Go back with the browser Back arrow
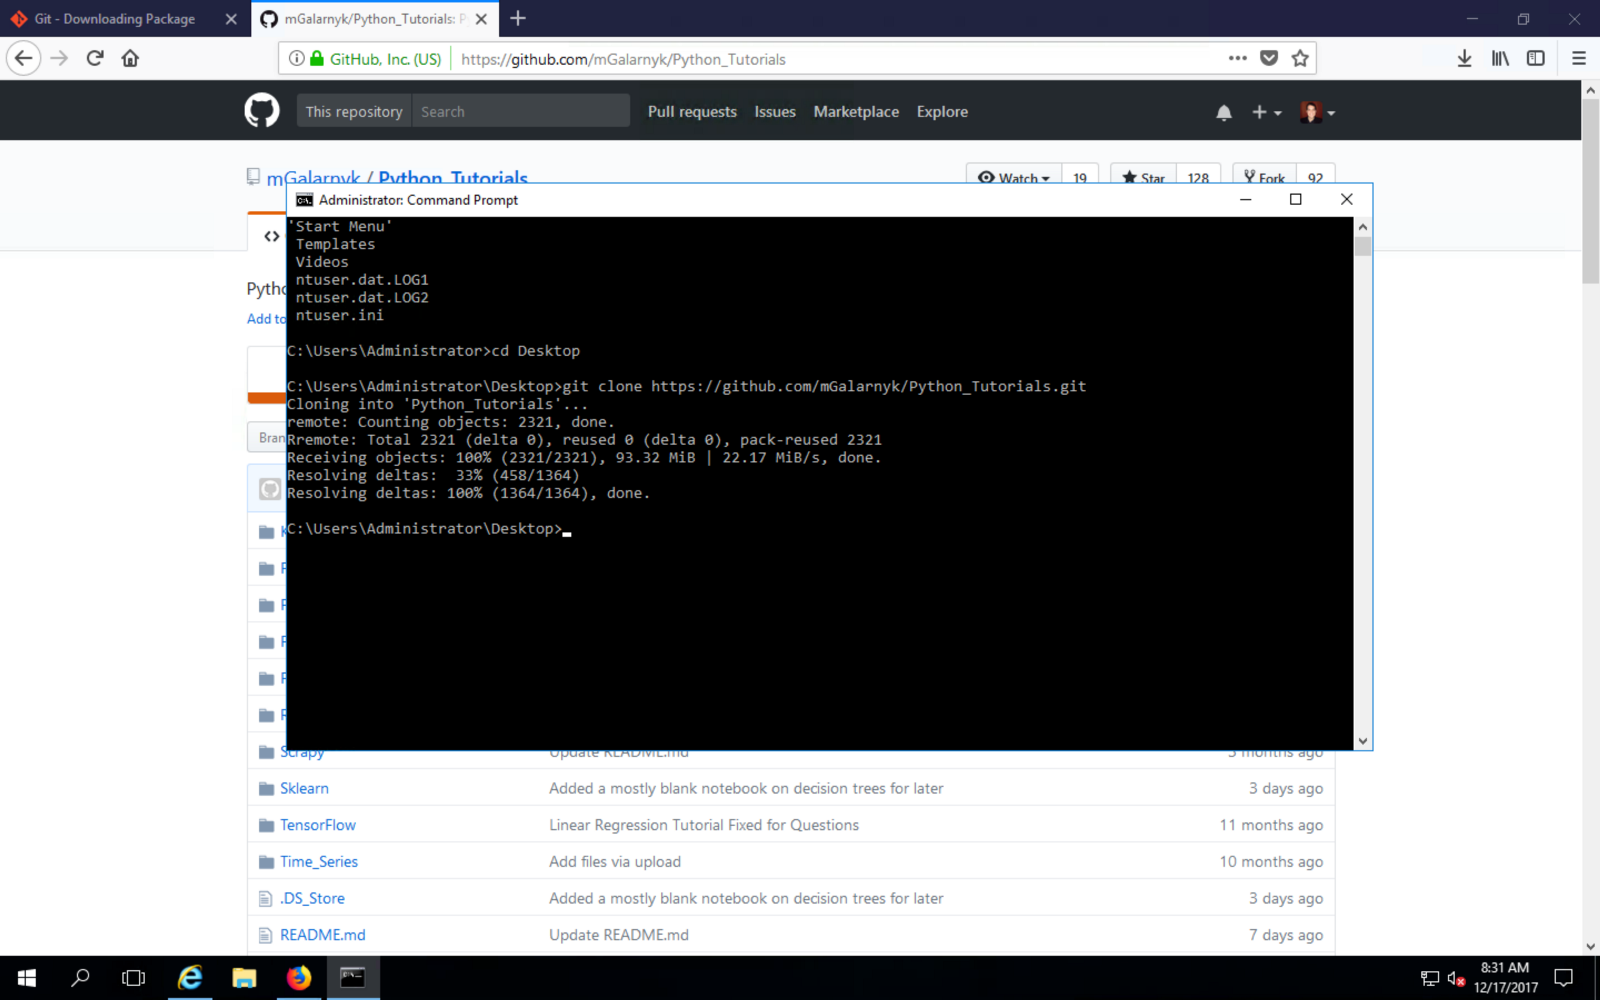 24,58
